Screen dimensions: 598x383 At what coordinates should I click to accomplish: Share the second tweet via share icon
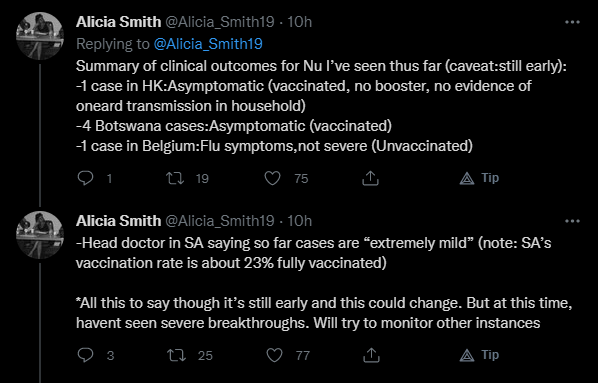pos(371,355)
